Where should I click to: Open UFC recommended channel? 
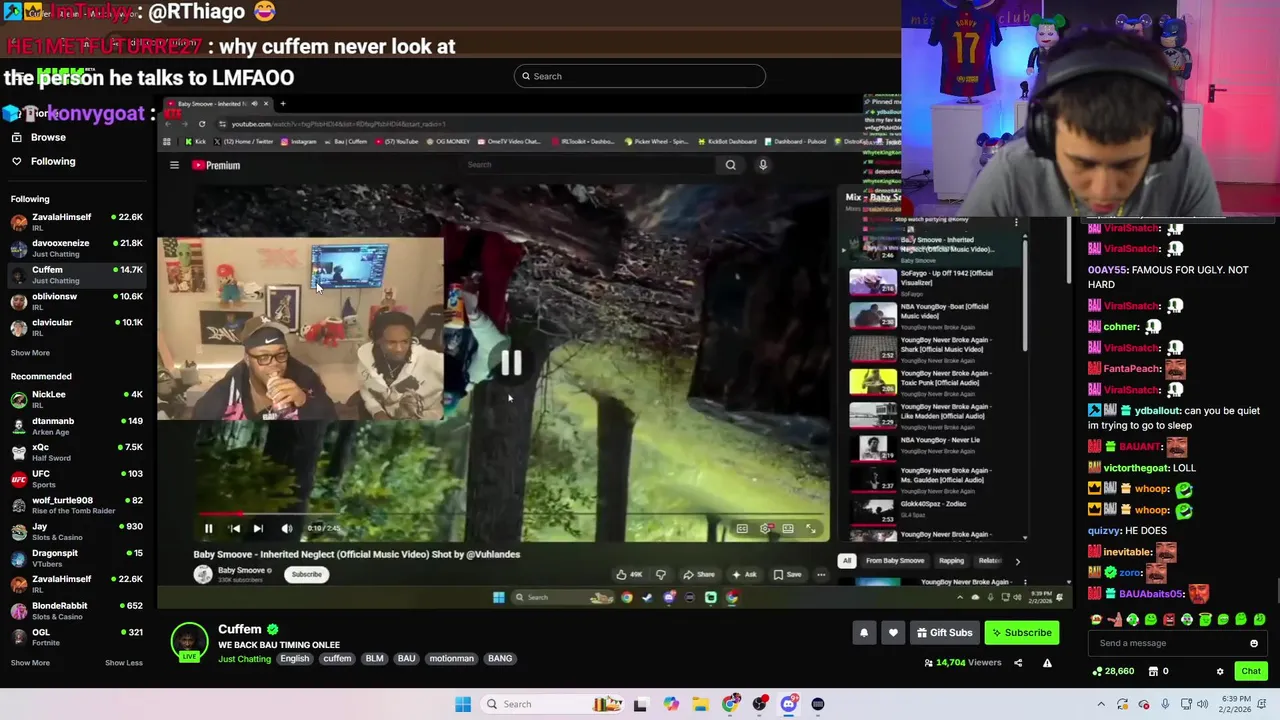(x=77, y=478)
